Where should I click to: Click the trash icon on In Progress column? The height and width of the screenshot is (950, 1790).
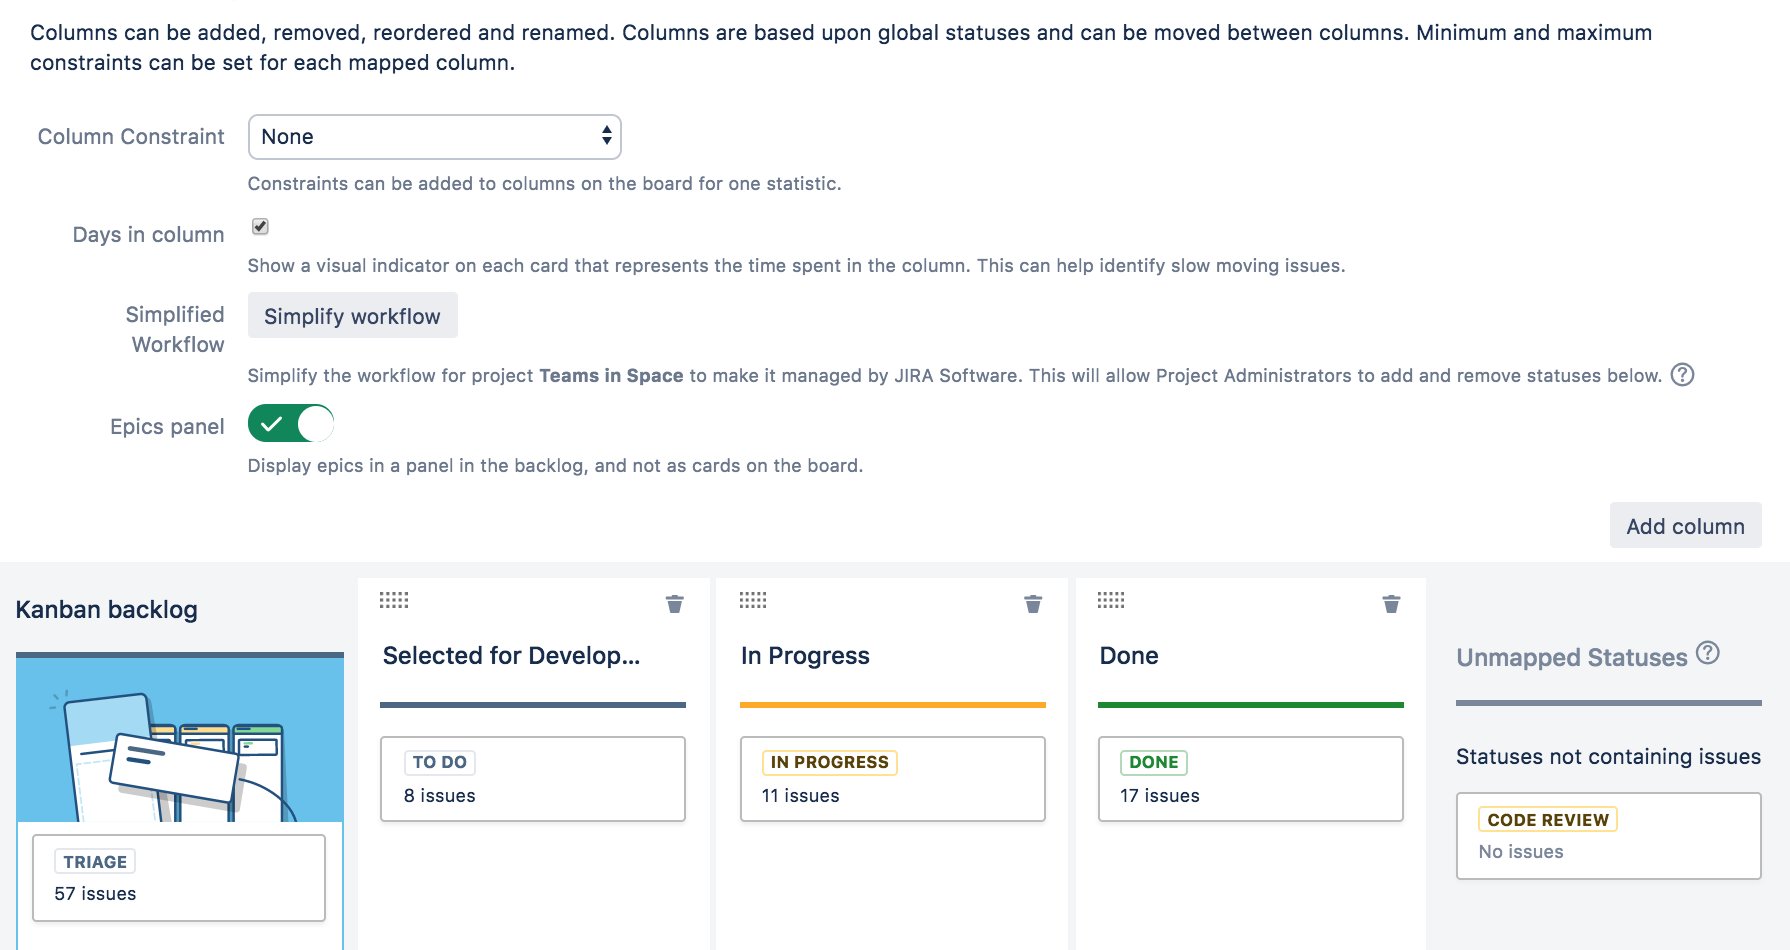point(1033,604)
